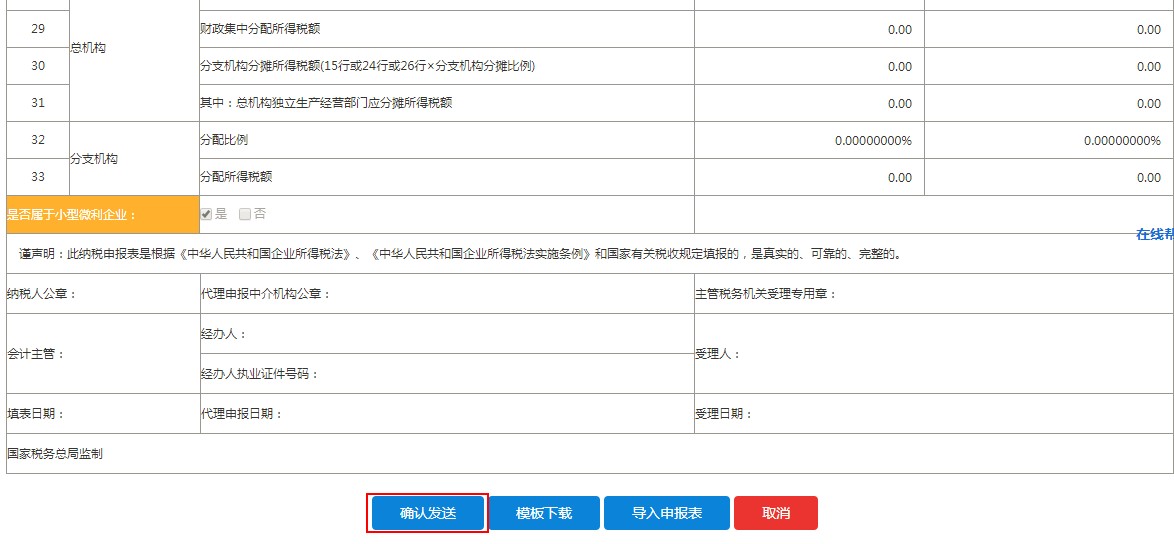The height and width of the screenshot is (544, 1174).
Task: Click row 30 rightmost 0.00 amount field
Action: coord(1048,67)
